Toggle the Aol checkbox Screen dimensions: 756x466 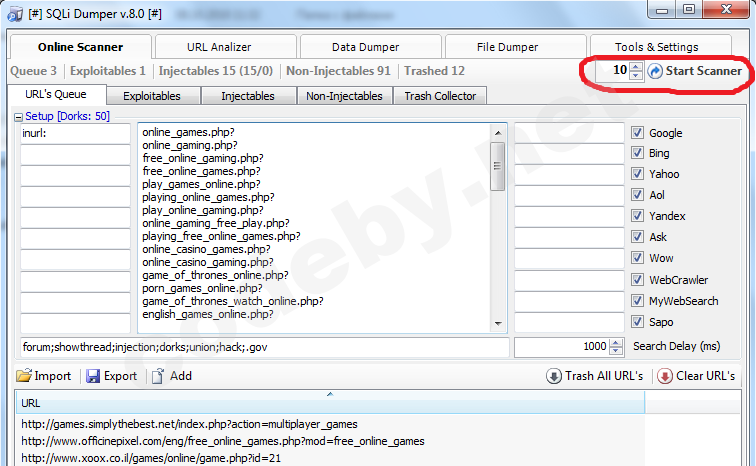pos(637,194)
